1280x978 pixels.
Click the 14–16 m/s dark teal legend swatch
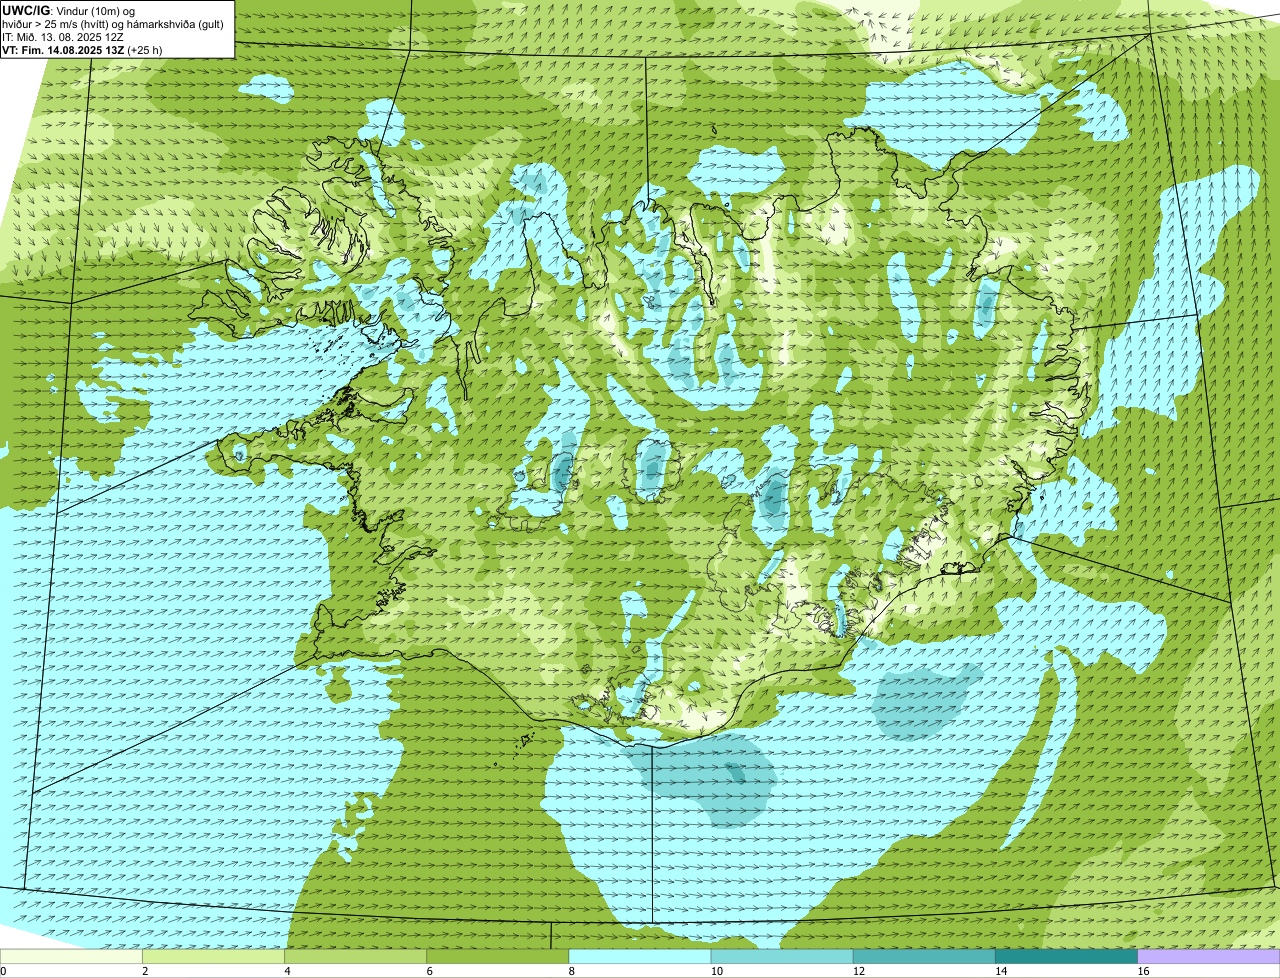tap(1066, 956)
